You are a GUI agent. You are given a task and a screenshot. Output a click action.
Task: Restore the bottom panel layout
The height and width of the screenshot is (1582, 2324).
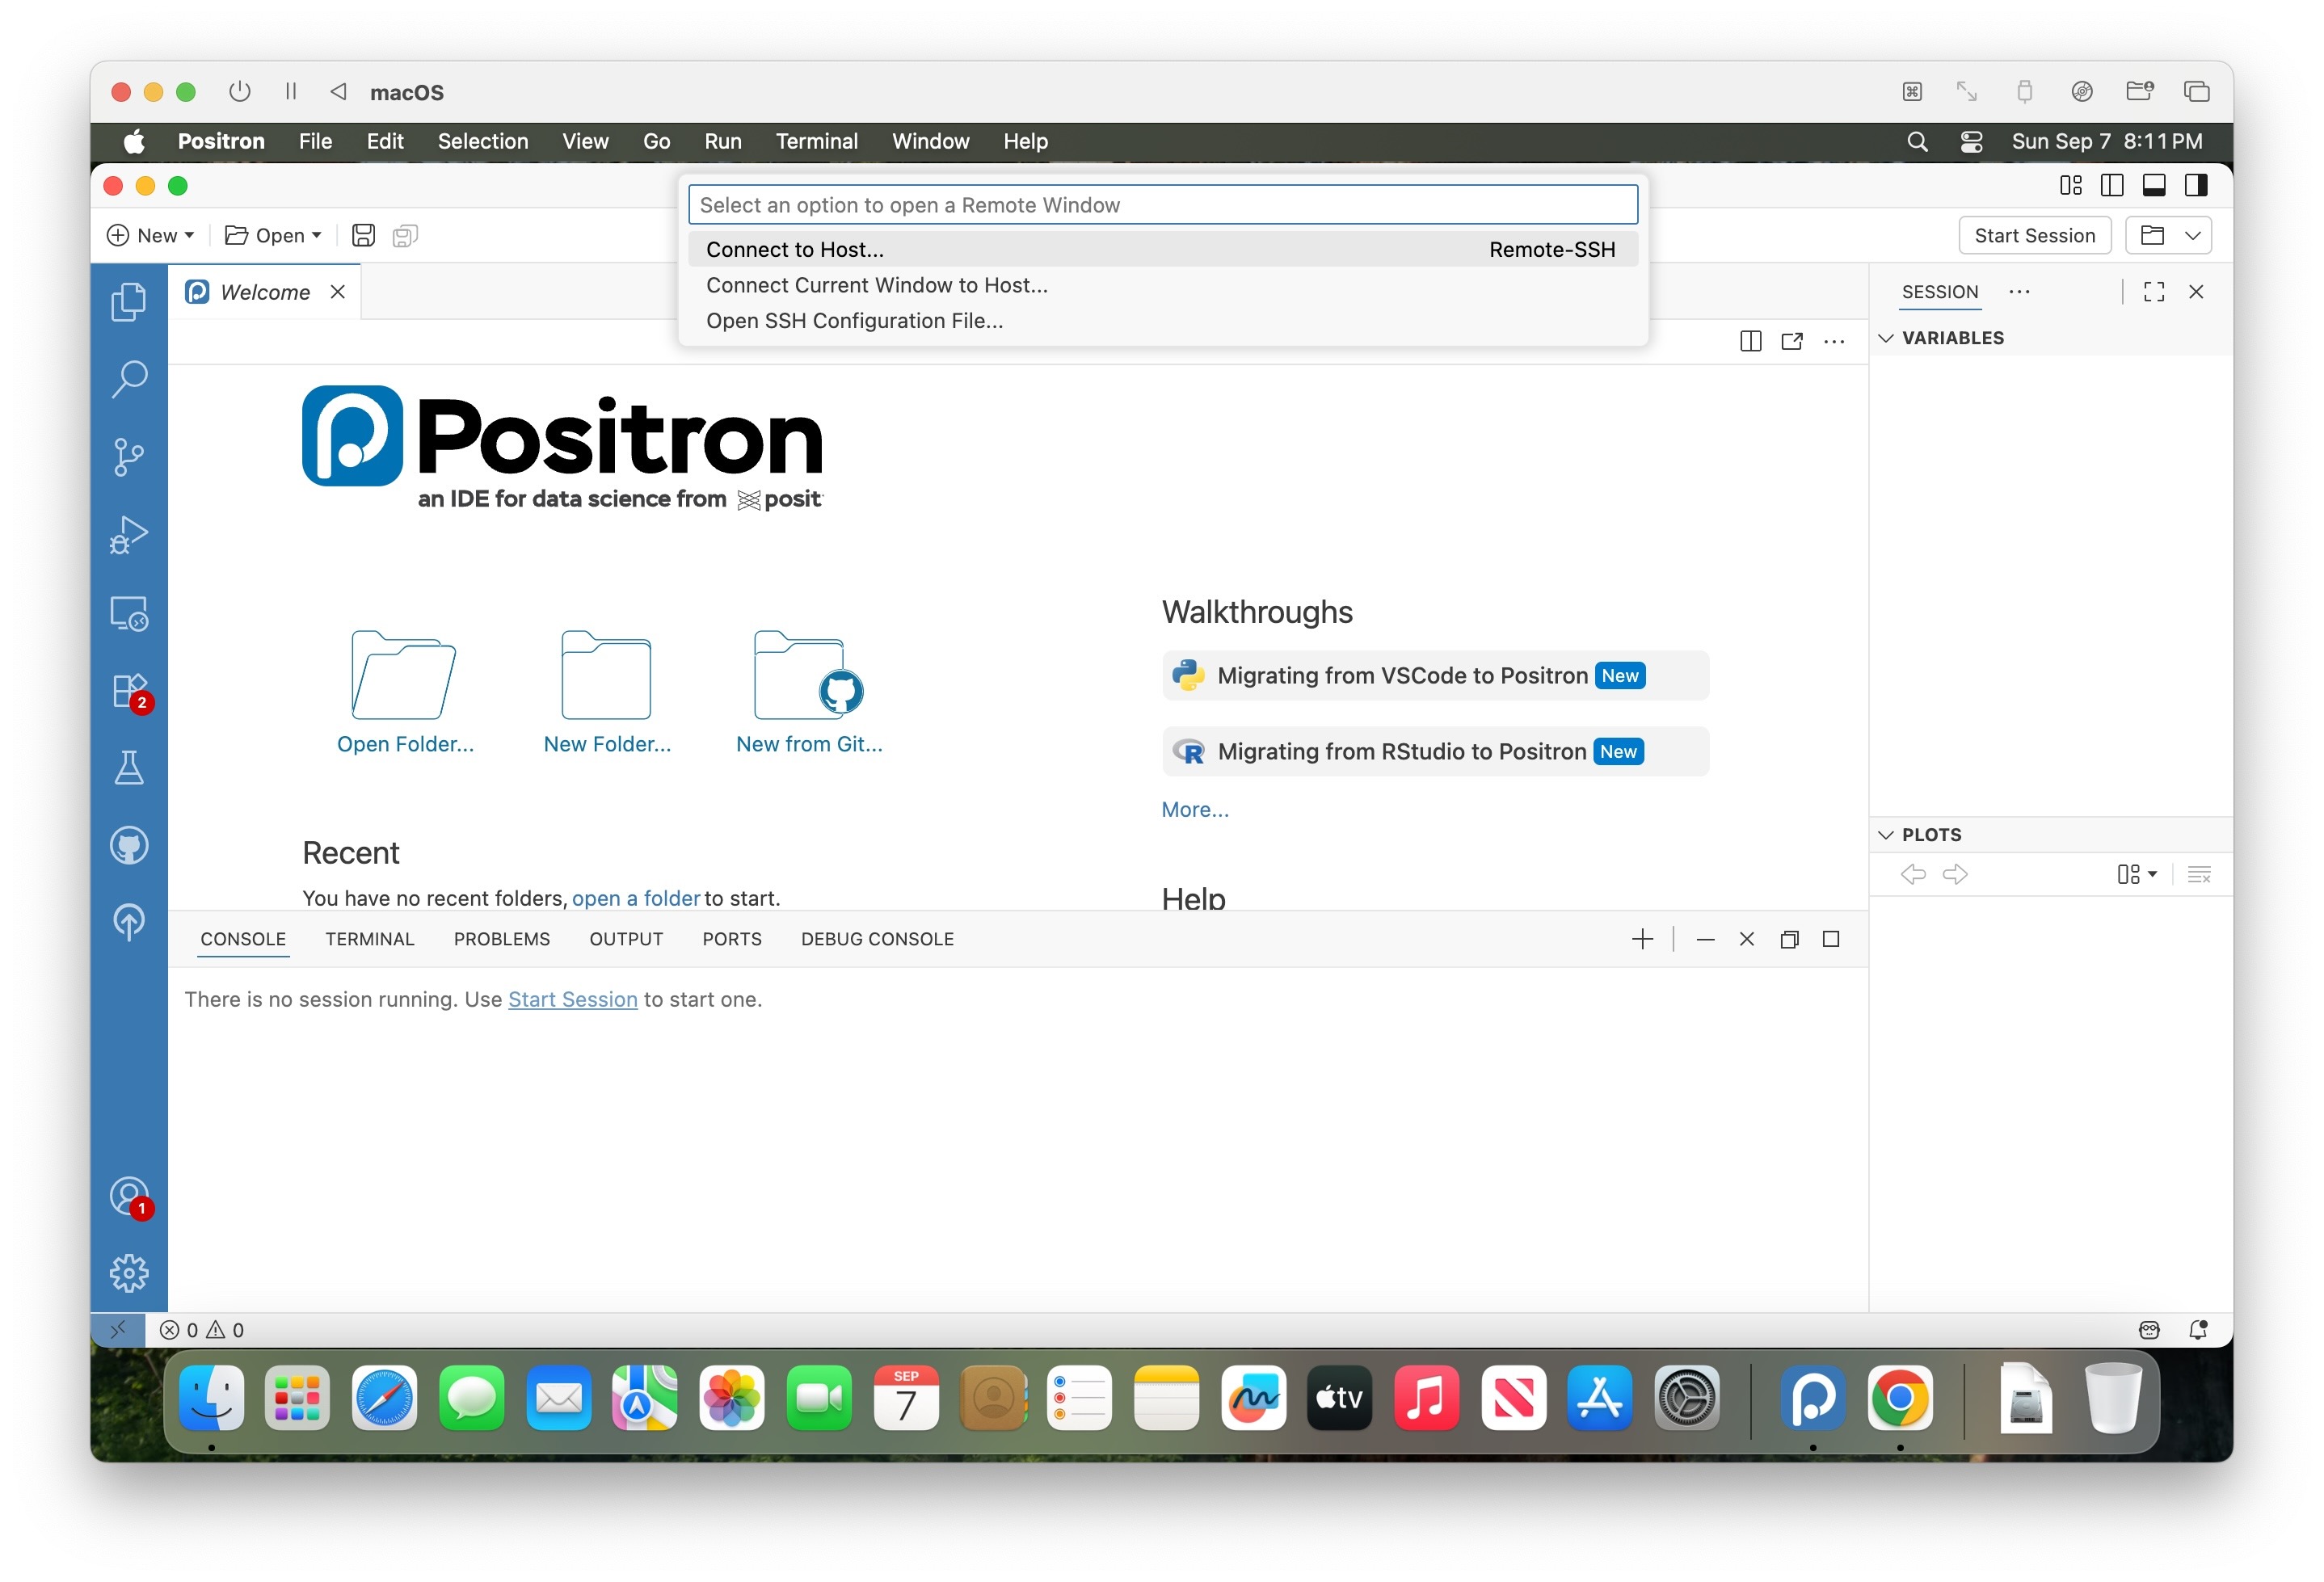1789,939
